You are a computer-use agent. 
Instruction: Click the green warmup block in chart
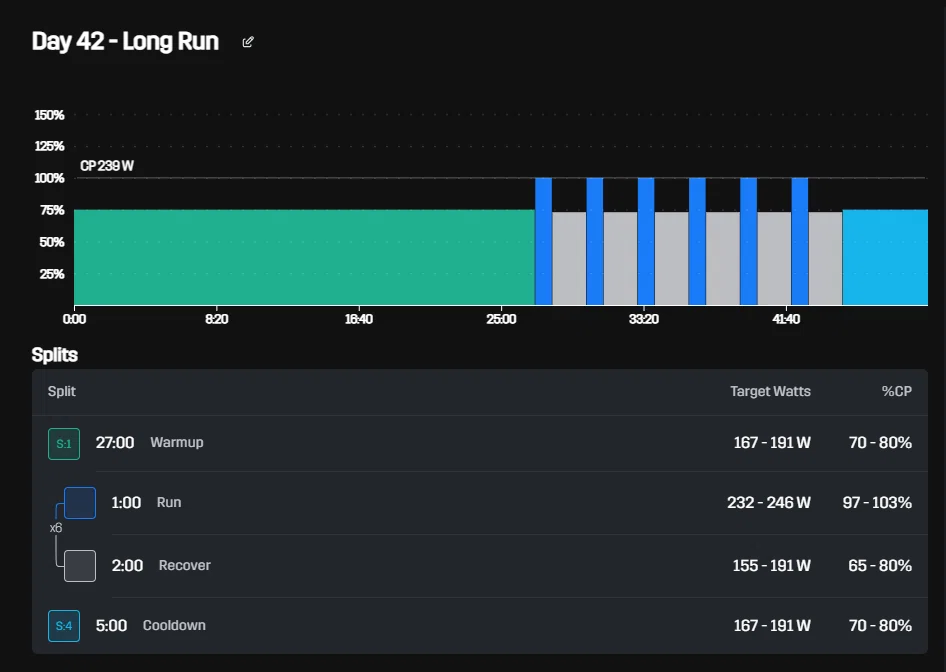304,257
